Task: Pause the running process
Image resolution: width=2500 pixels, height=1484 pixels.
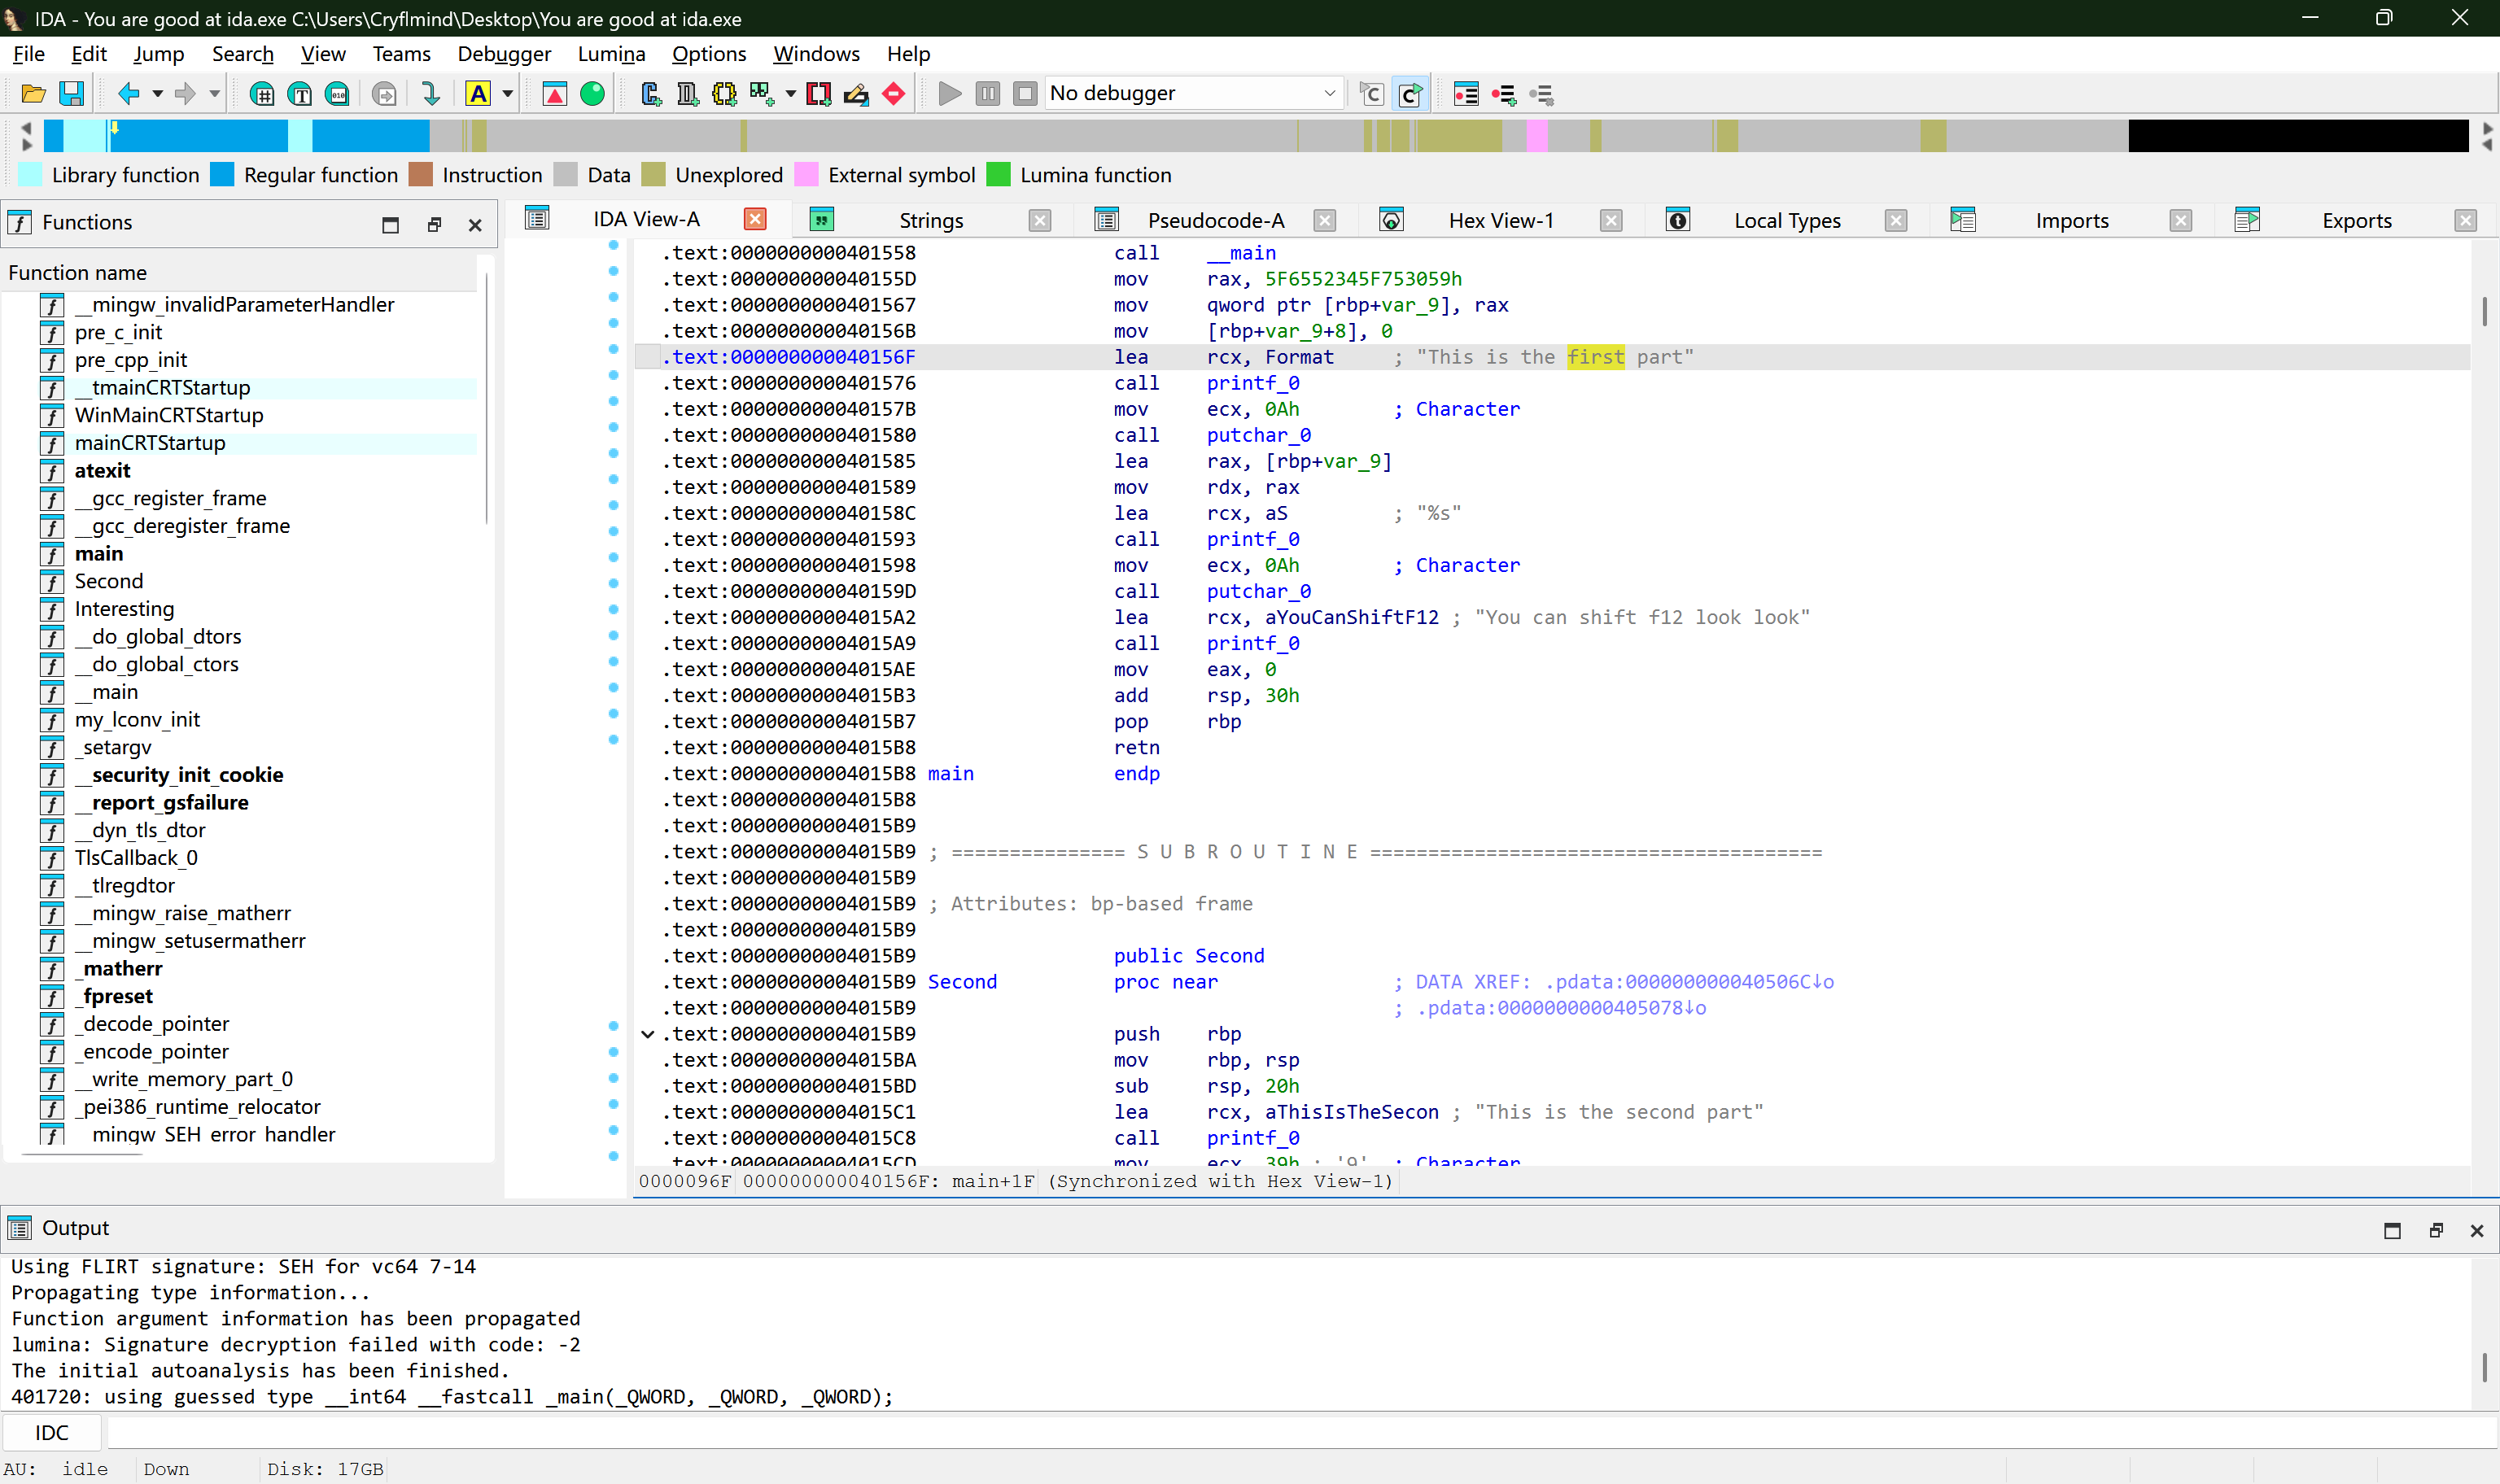Action: tap(987, 93)
